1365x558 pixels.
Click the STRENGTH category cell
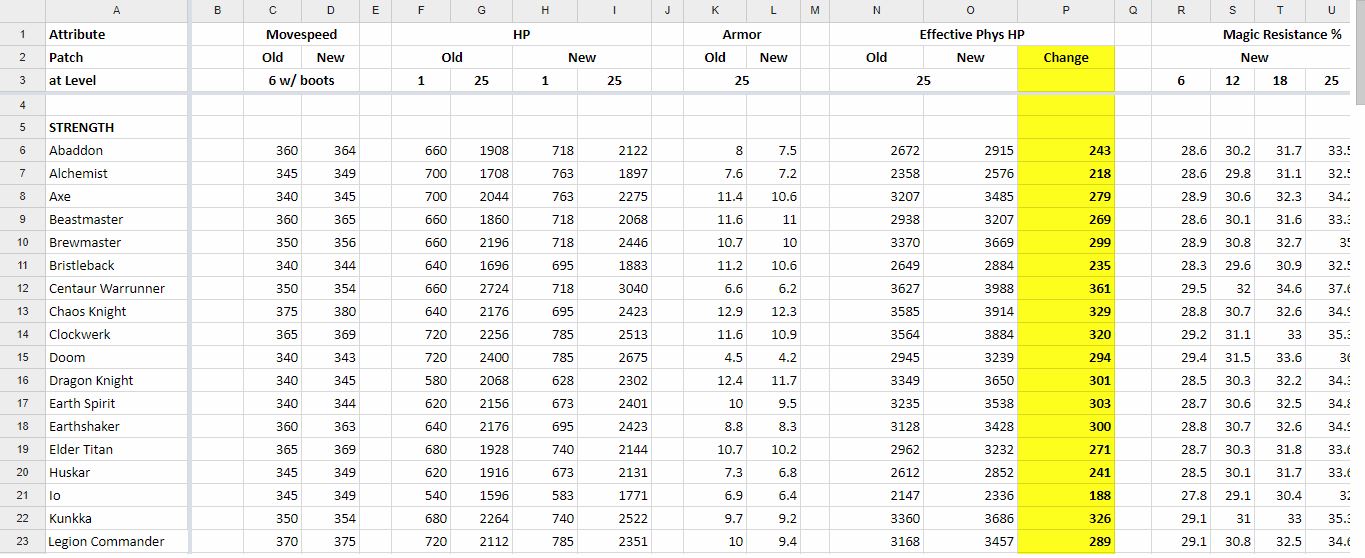[x=116, y=128]
